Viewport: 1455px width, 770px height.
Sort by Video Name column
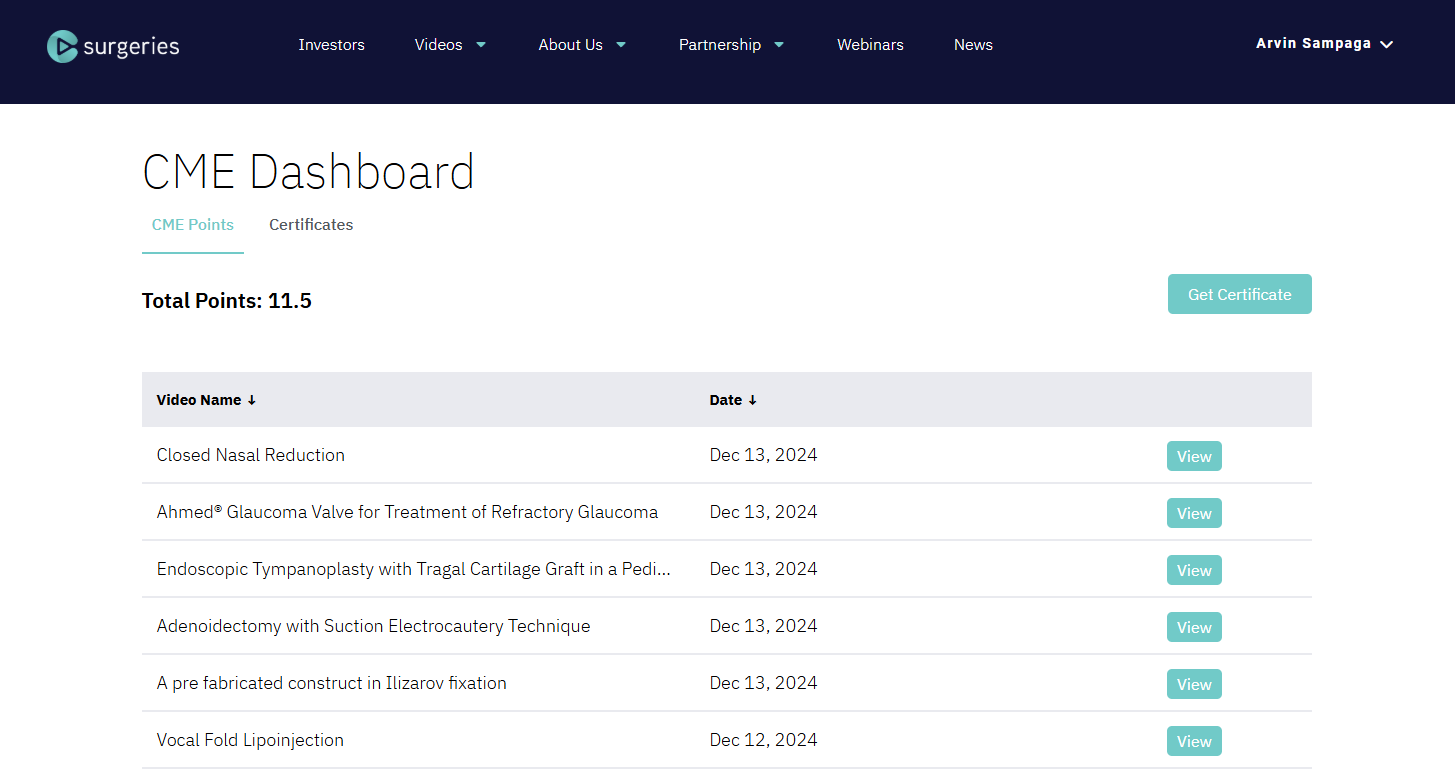coord(206,400)
